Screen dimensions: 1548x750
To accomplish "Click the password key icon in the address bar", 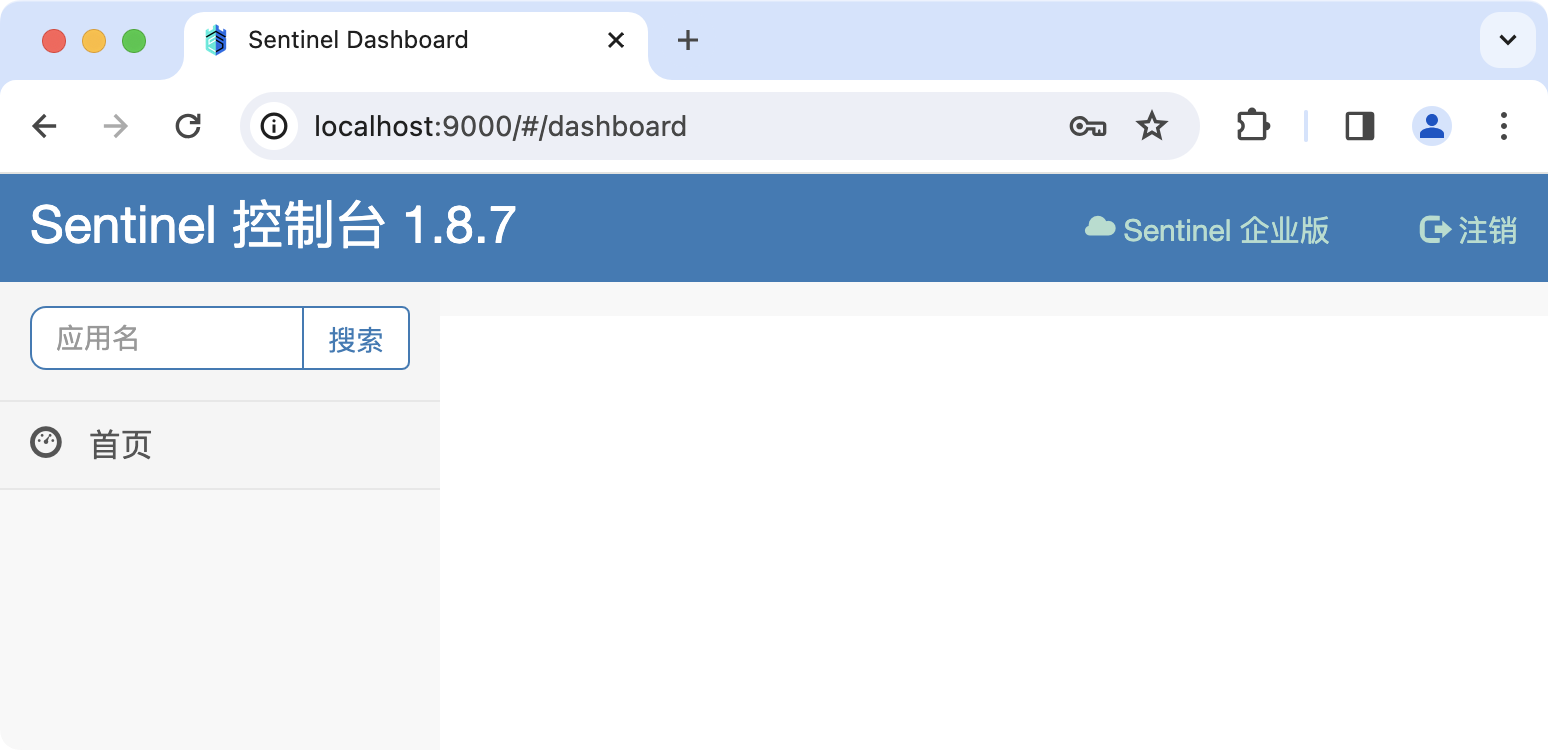I will coord(1087,126).
